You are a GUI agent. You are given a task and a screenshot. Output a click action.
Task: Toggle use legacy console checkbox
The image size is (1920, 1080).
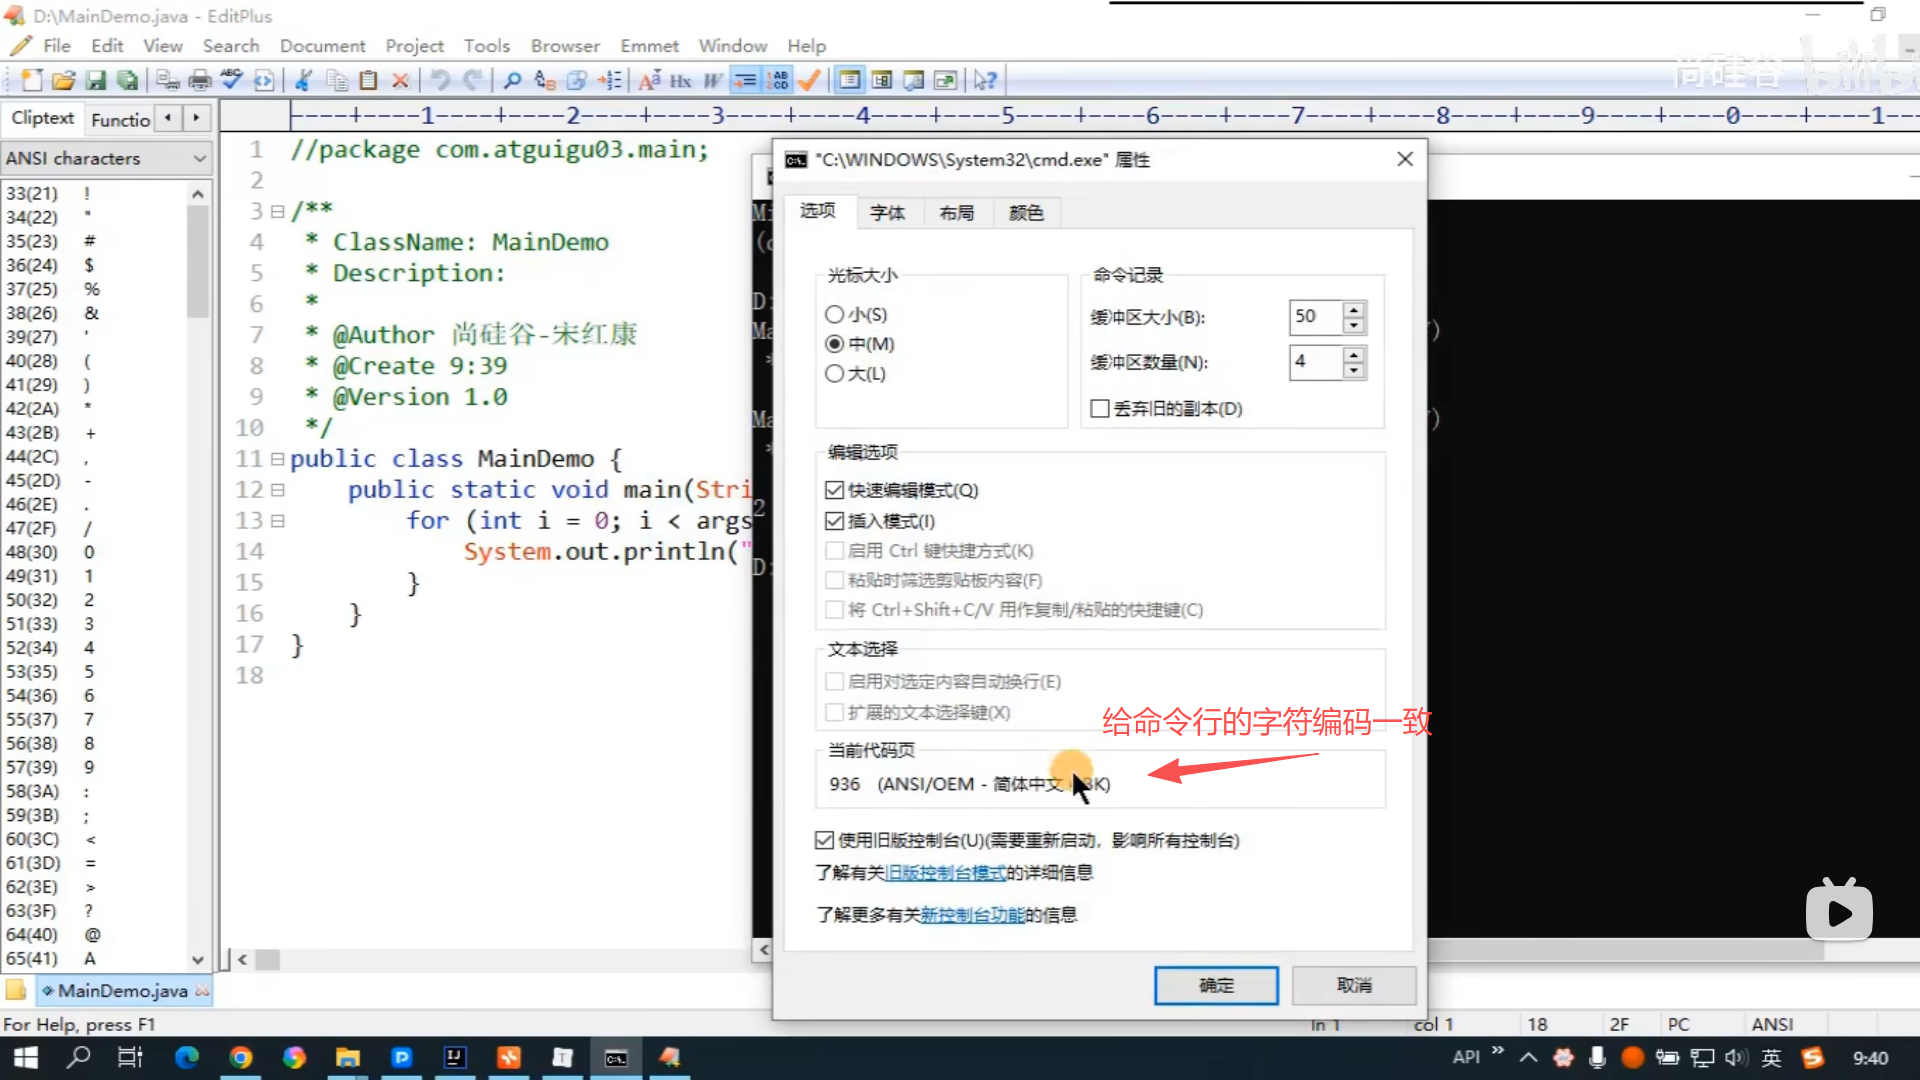click(825, 840)
